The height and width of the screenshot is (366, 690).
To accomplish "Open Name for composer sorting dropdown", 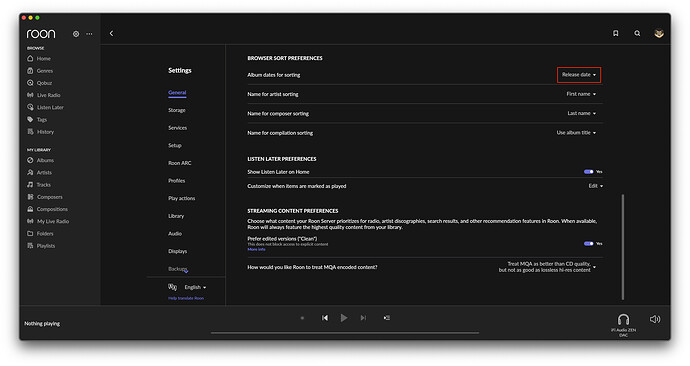I will [x=581, y=113].
